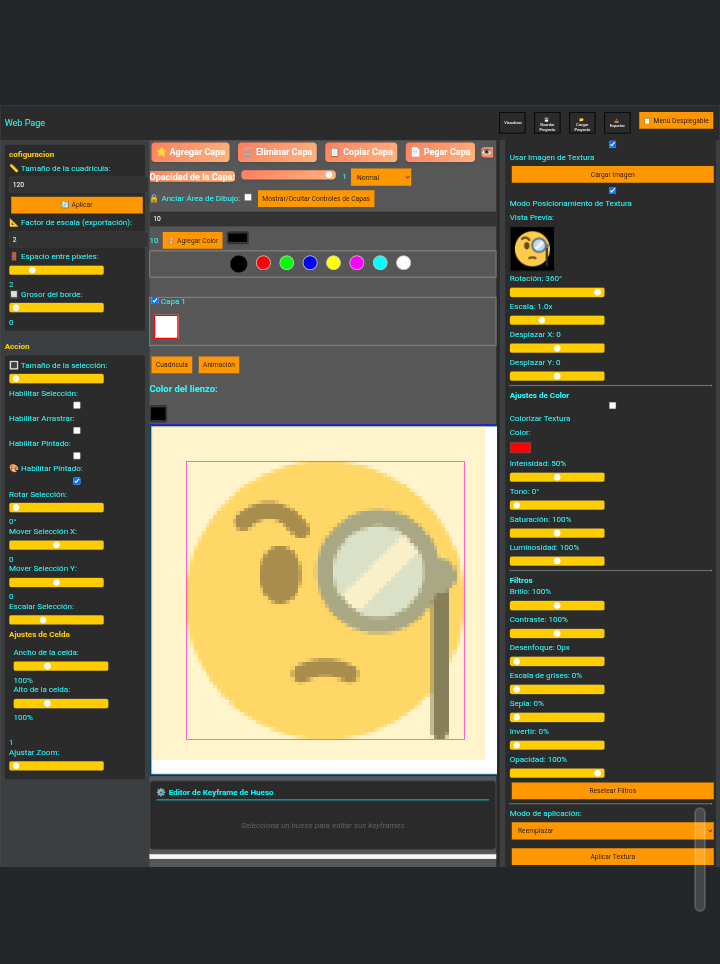This screenshot has width=720, height=964.
Task: Select the black palette circle
Action: point(239,263)
